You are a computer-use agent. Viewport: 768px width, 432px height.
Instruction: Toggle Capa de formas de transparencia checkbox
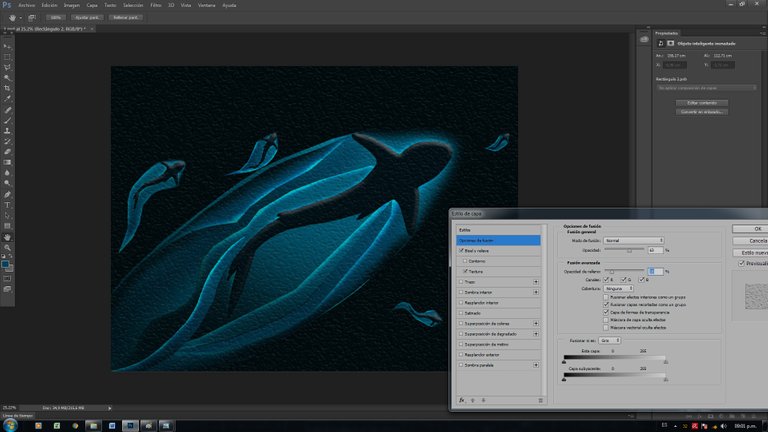point(607,312)
